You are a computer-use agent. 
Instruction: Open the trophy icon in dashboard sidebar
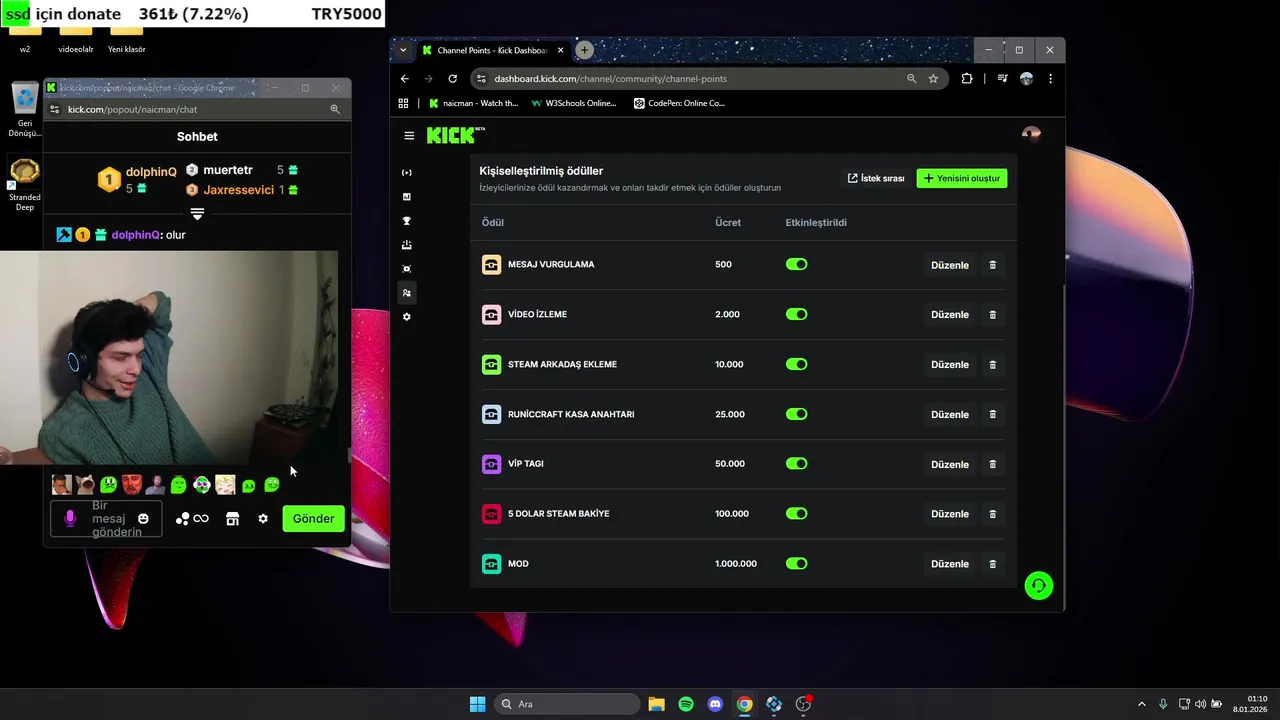pos(406,221)
